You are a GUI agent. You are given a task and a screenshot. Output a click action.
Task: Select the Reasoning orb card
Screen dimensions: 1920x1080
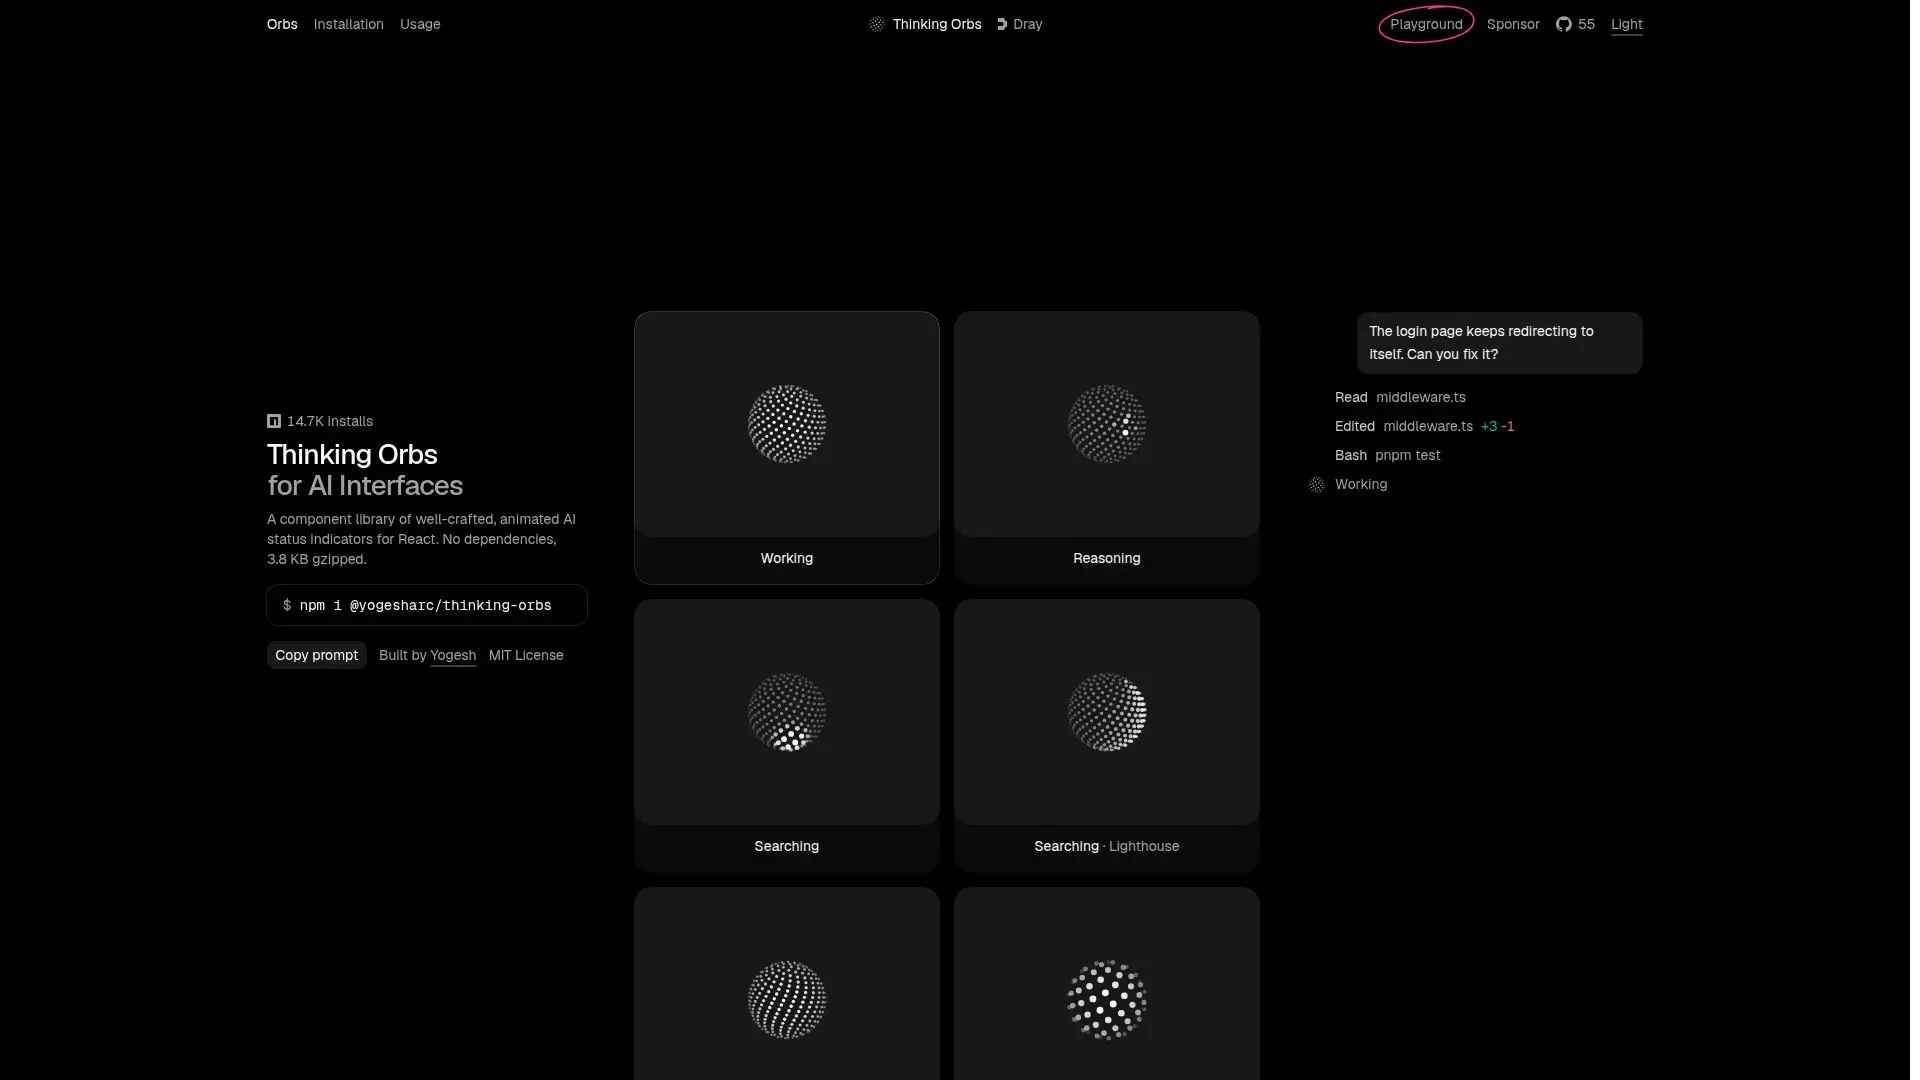(1107, 448)
